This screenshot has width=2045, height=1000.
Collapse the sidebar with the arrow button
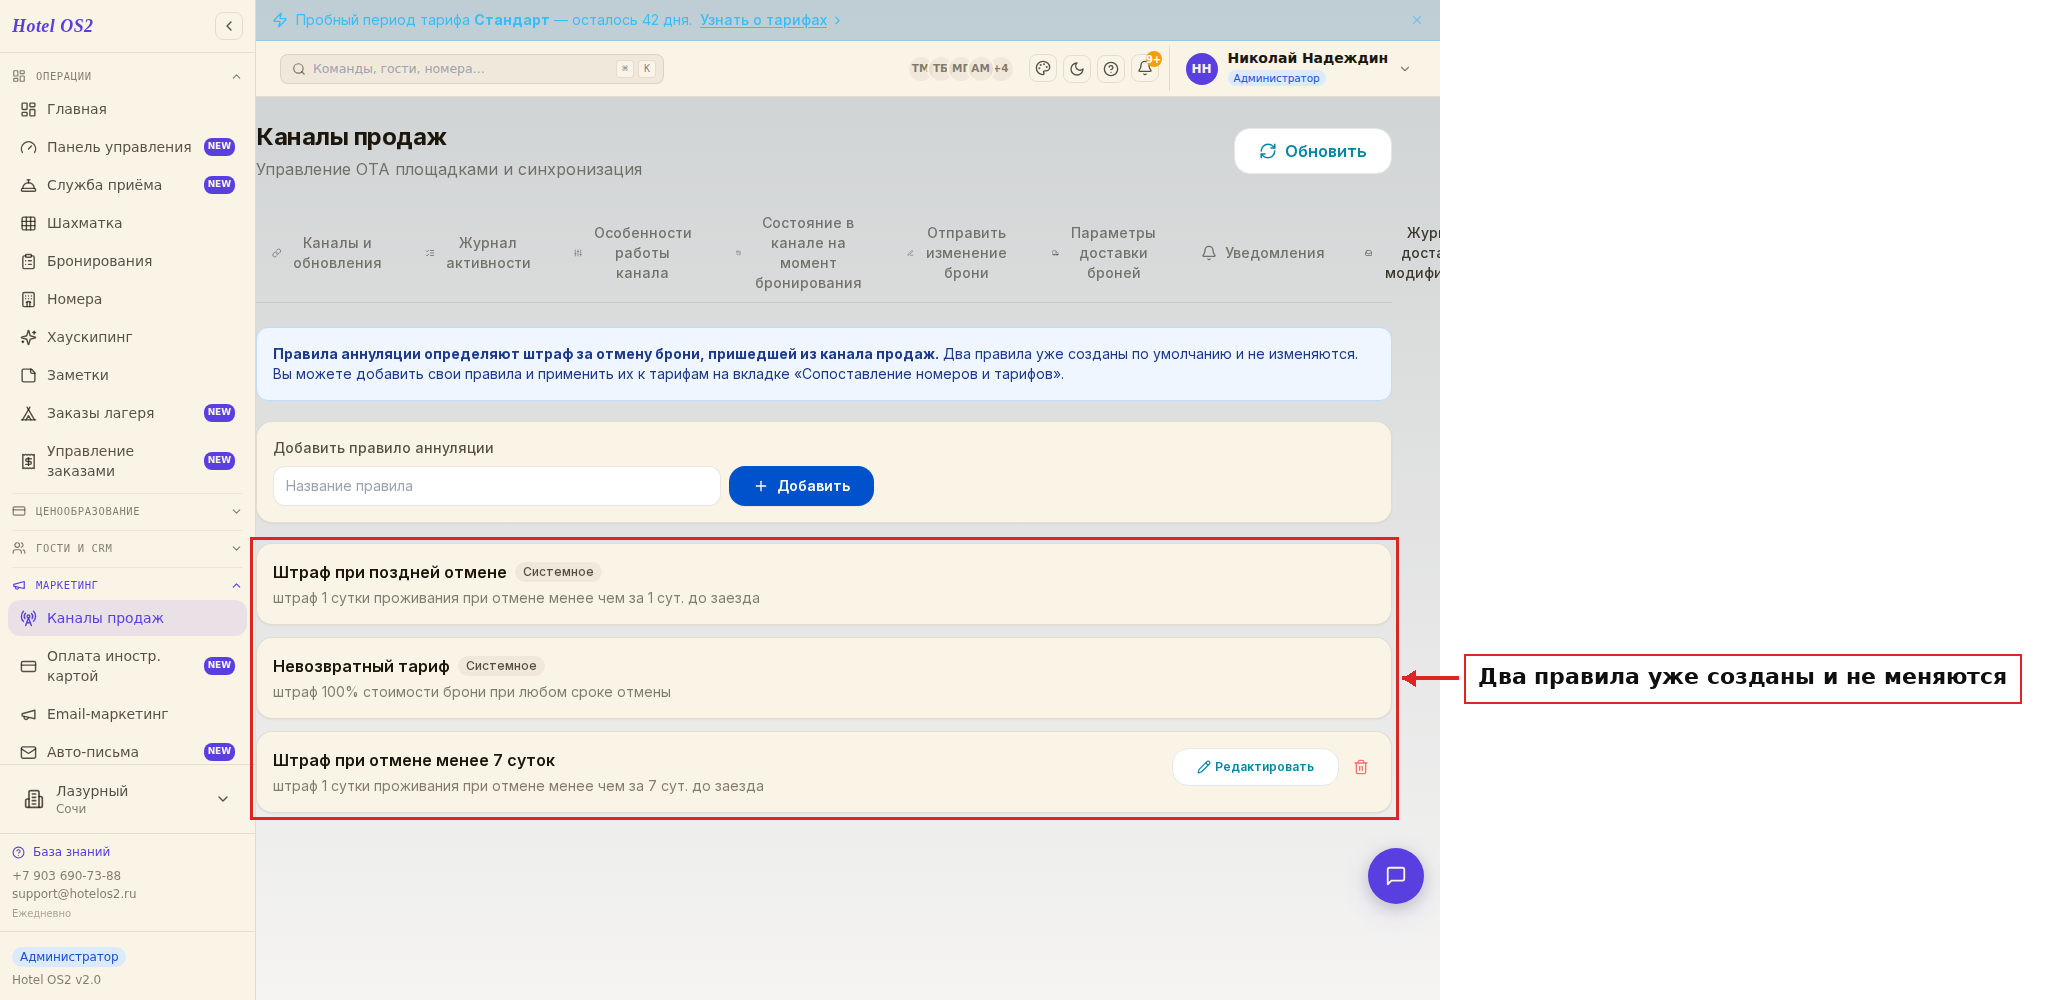229,26
